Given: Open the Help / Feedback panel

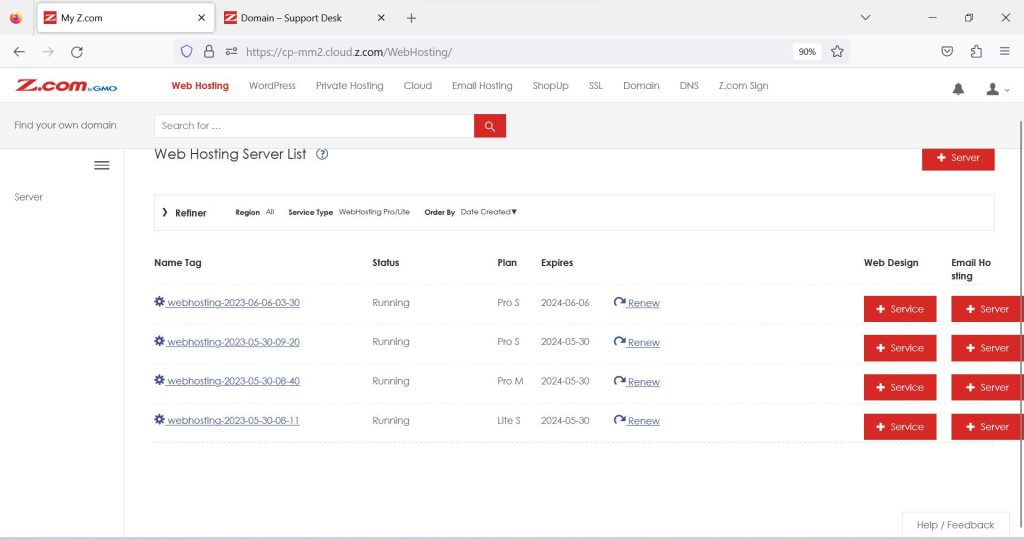Looking at the screenshot, I should (955, 525).
